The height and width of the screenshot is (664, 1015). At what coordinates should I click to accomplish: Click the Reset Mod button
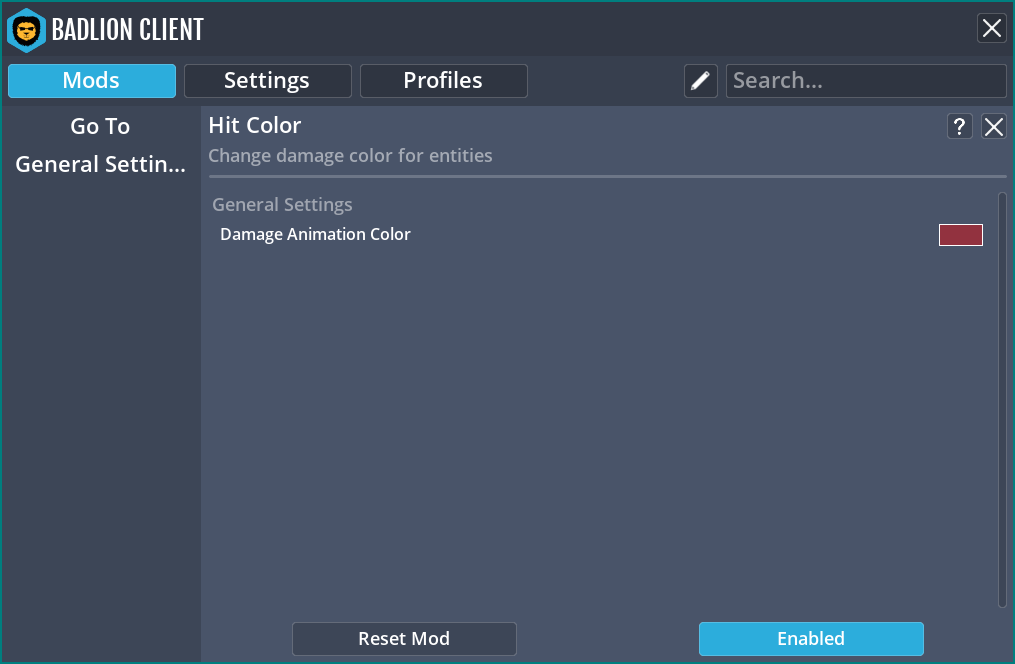(x=404, y=639)
